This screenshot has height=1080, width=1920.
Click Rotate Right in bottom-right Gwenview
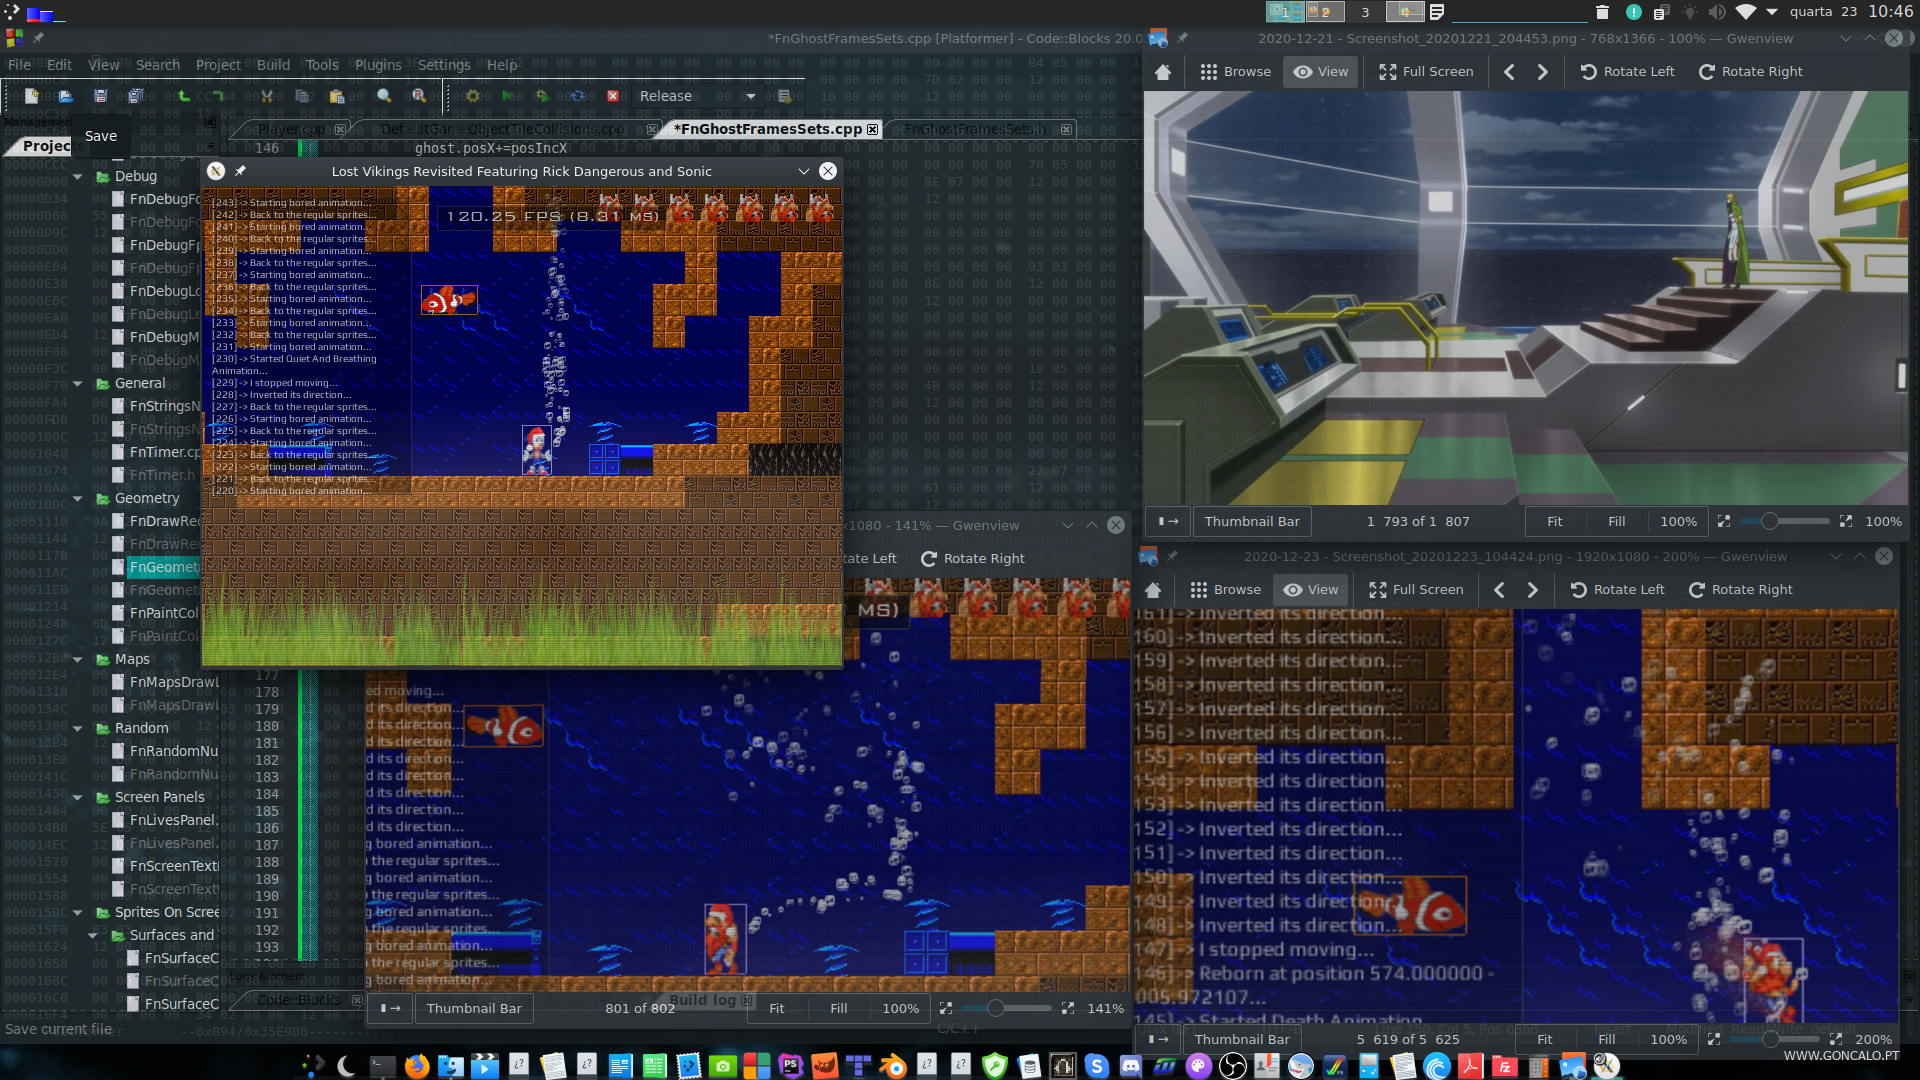(x=1740, y=590)
